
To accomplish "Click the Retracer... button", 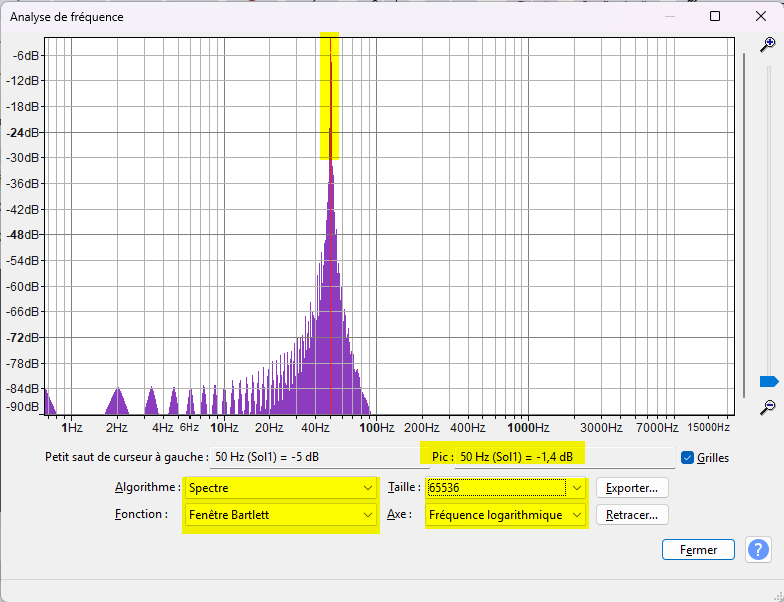I will tap(632, 515).
